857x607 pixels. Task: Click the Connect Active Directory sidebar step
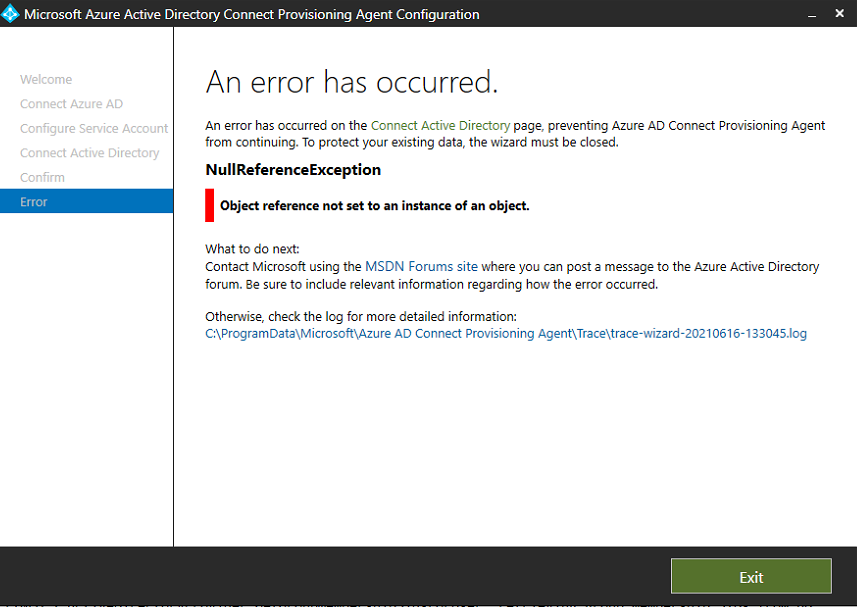(89, 152)
